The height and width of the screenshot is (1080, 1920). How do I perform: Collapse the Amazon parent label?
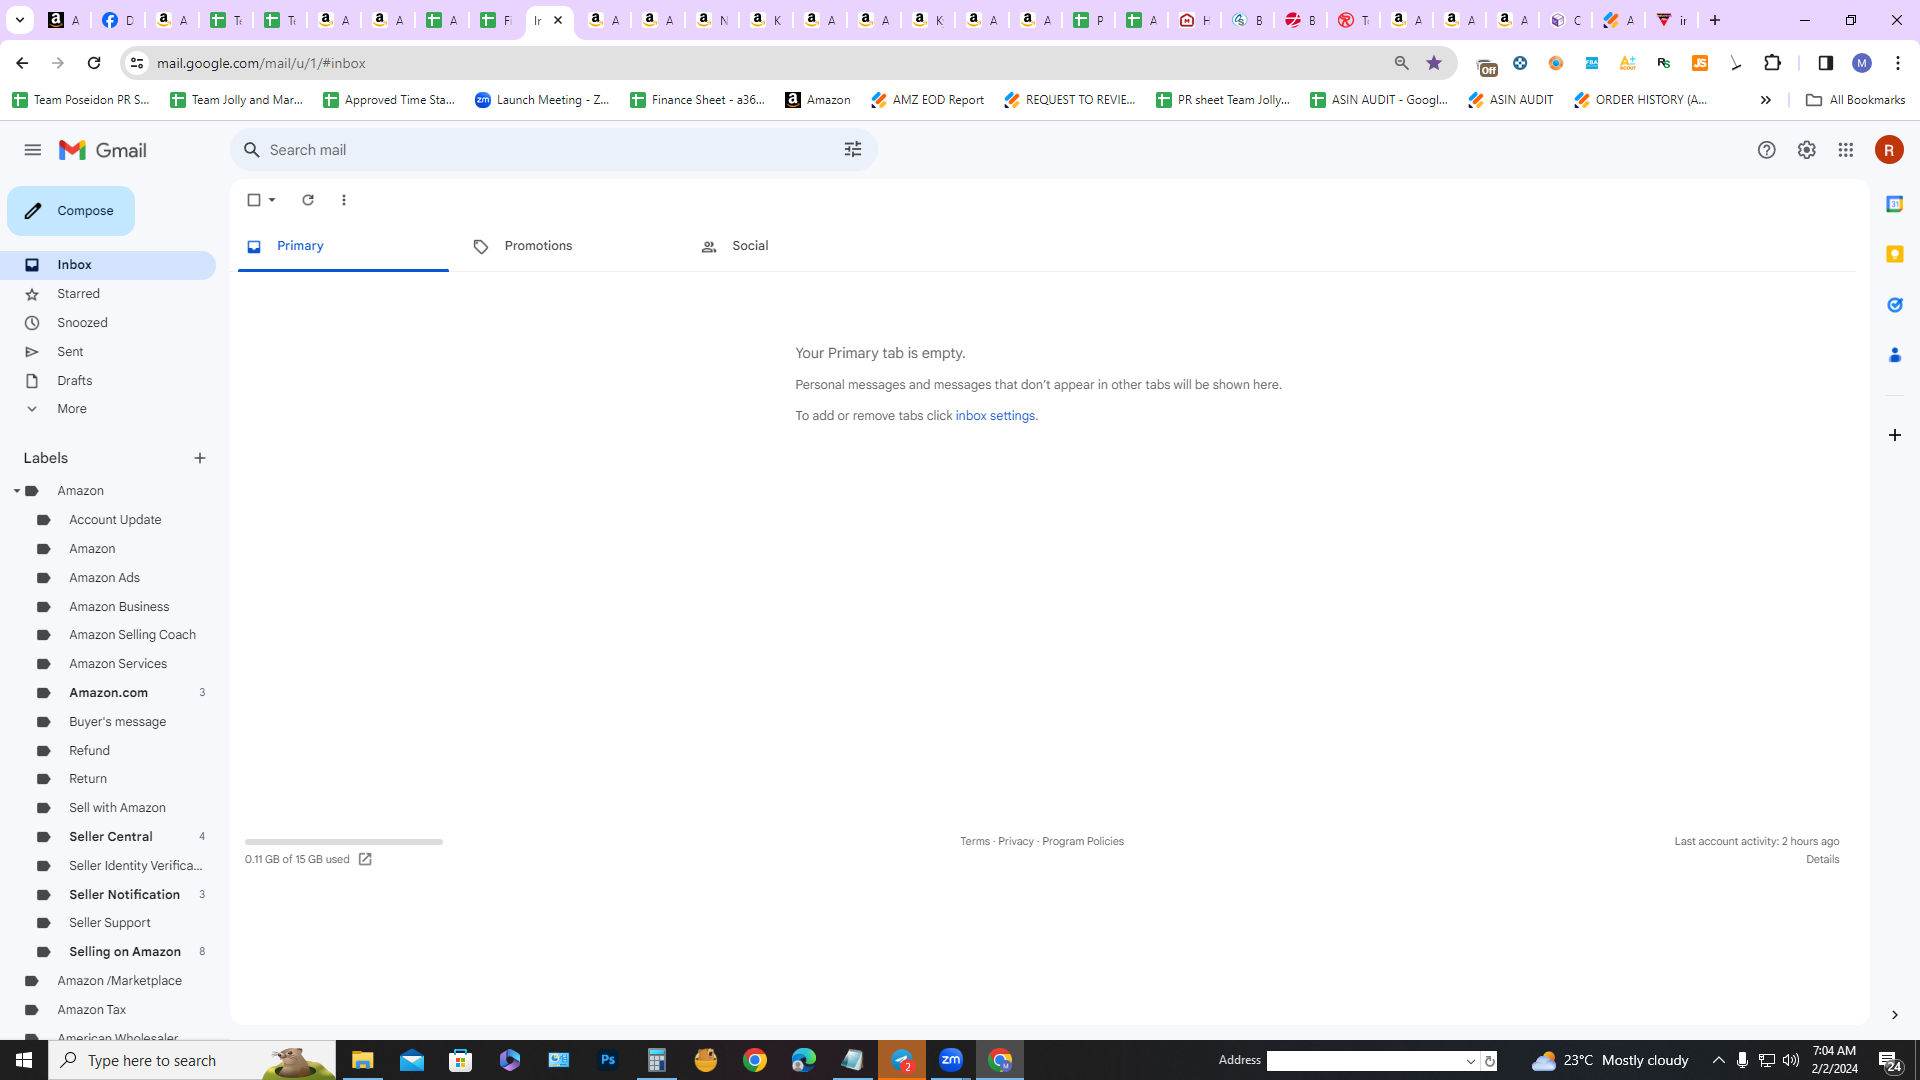tap(17, 491)
